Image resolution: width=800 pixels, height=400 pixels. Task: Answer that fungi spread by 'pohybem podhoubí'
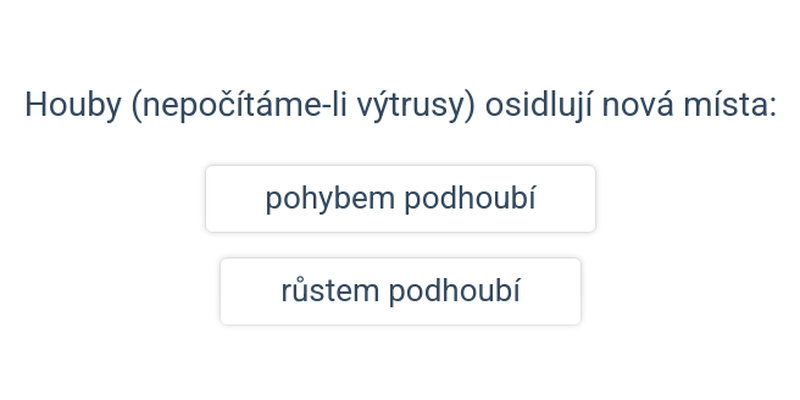(x=400, y=199)
